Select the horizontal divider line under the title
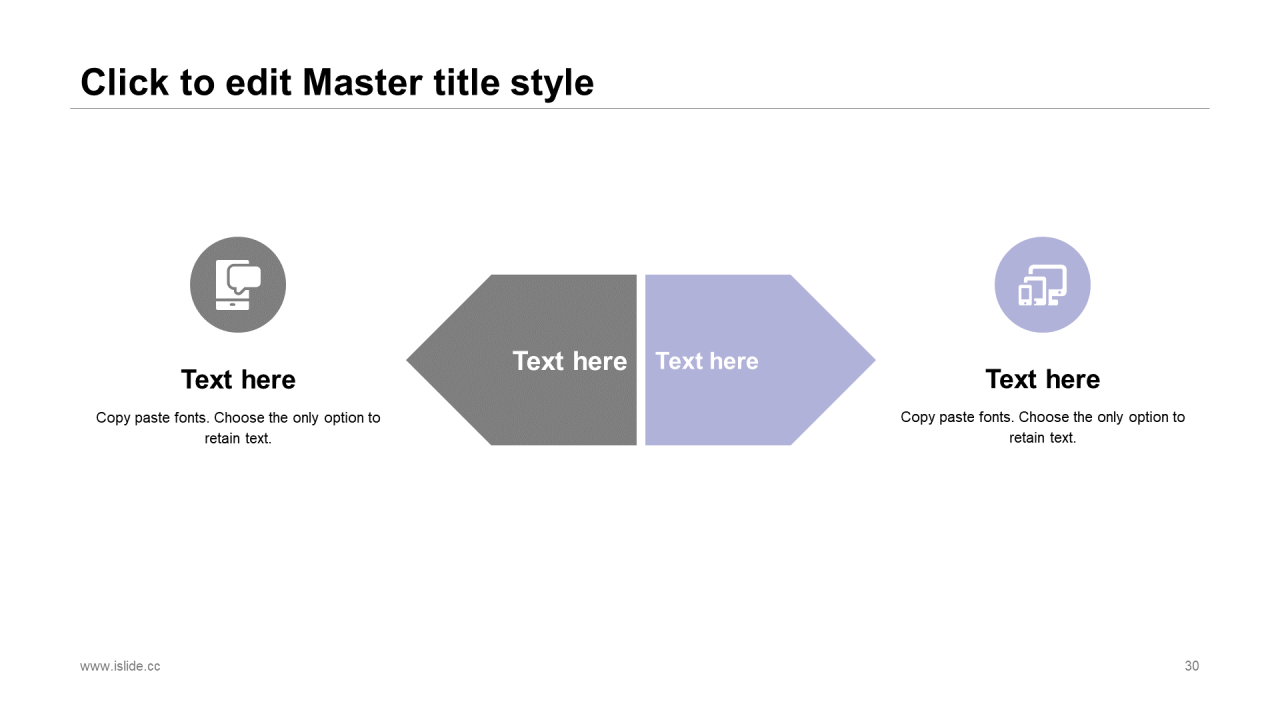 click(640, 108)
